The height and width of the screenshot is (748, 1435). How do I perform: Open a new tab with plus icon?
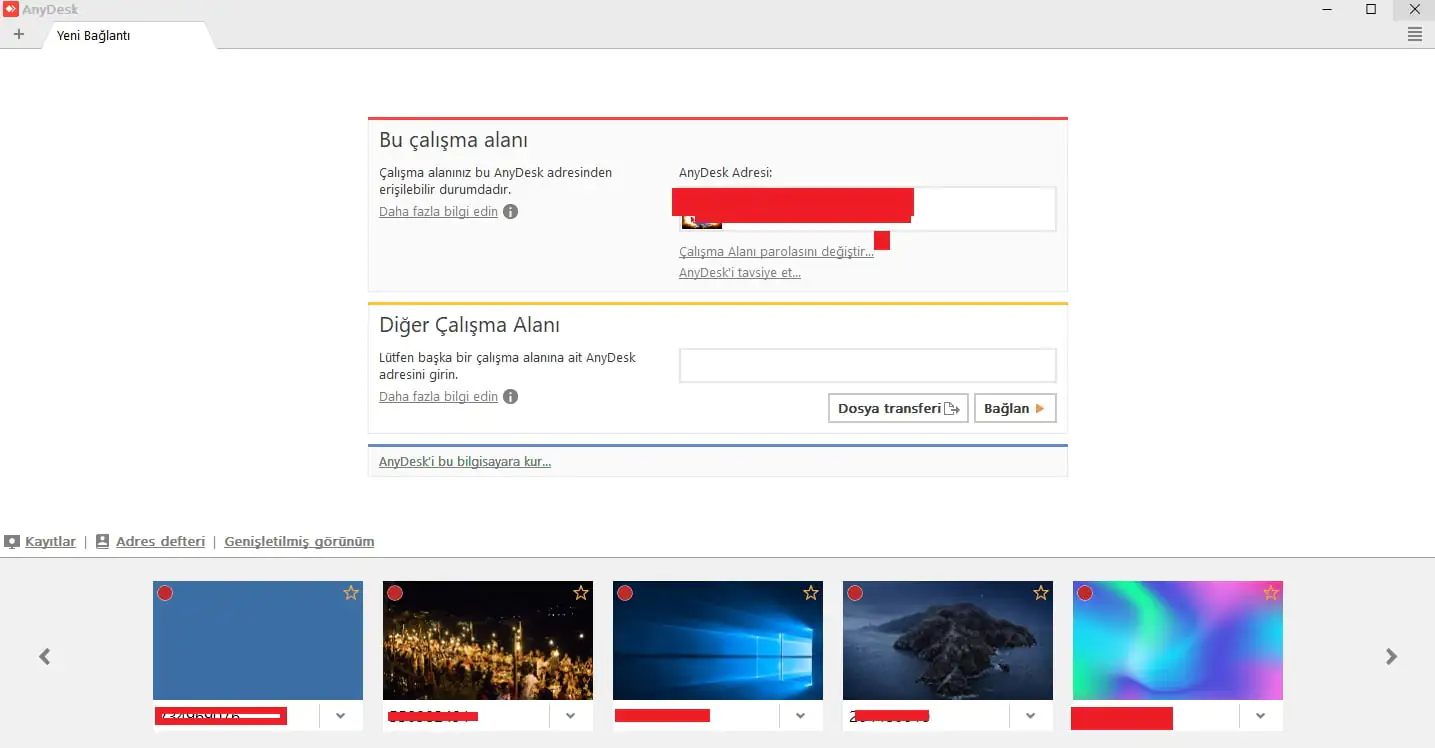click(x=18, y=34)
